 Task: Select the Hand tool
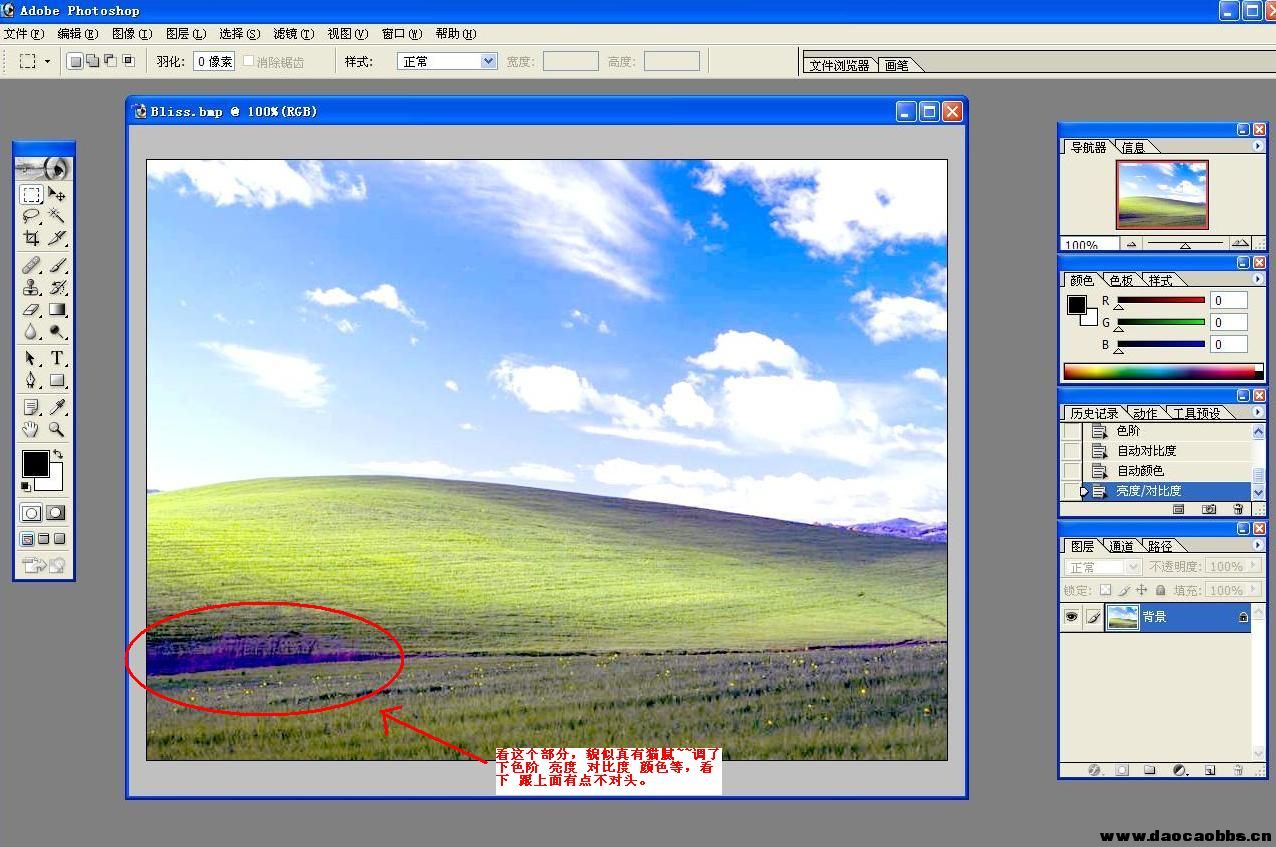click(31, 429)
